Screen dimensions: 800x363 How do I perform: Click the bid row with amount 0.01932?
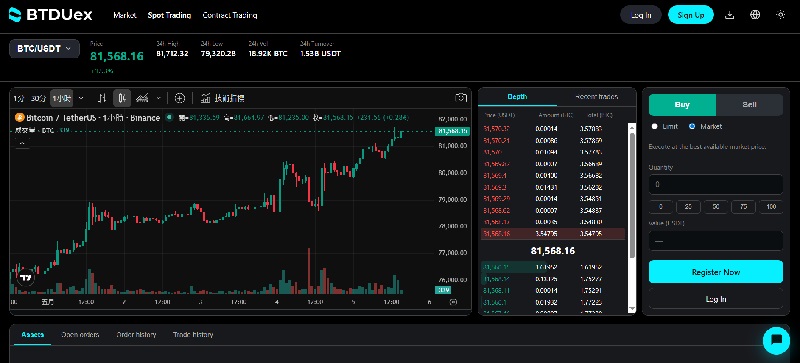coord(553,302)
